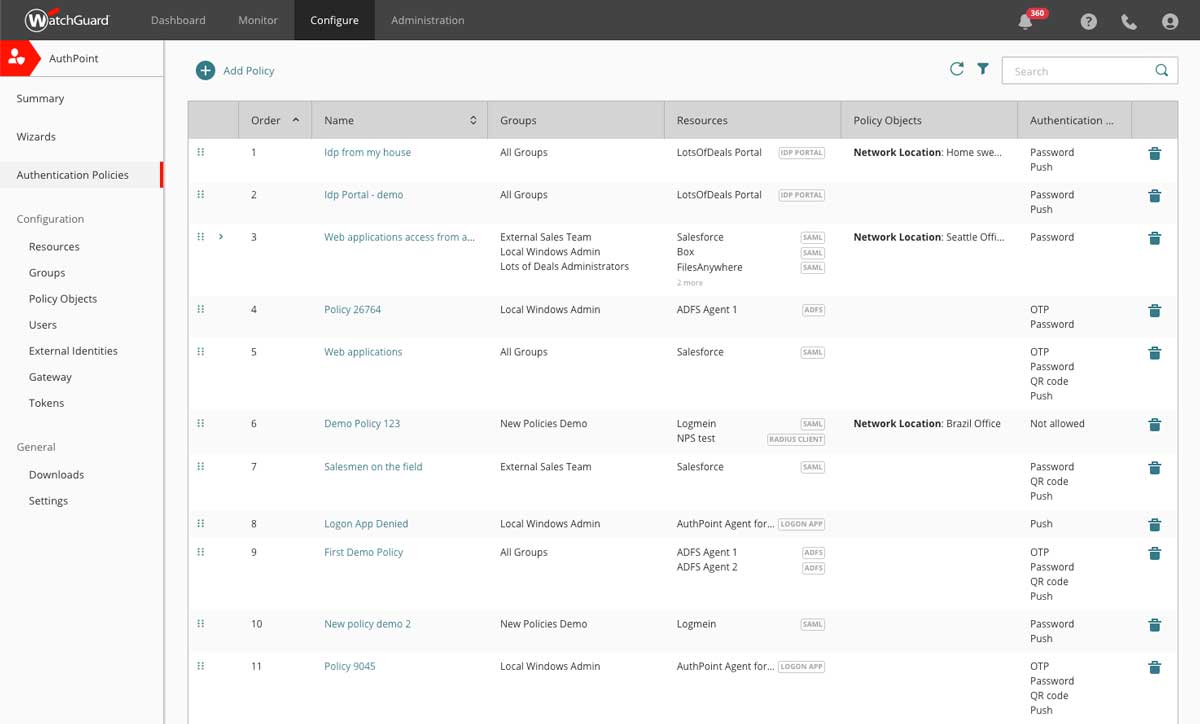
Task: Delete the Idp from my house policy
Action: 1154,153
